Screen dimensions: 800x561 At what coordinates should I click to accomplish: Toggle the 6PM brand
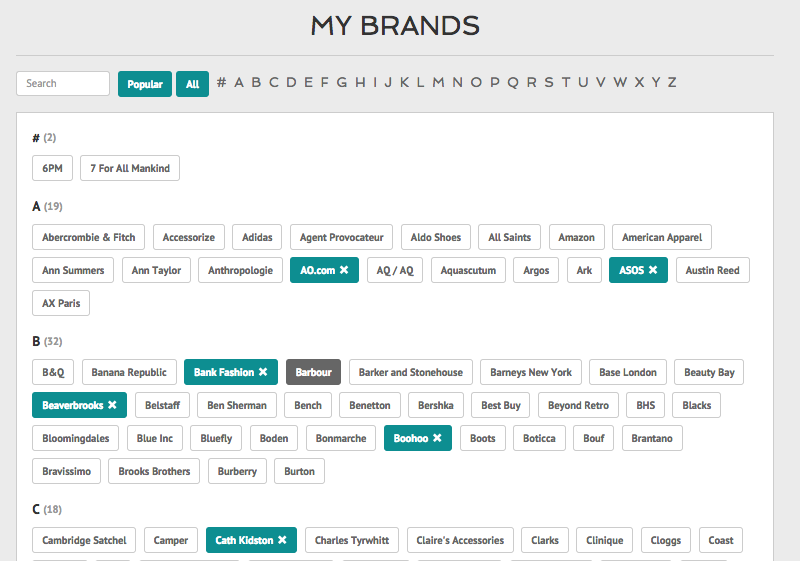coord(53,168)
